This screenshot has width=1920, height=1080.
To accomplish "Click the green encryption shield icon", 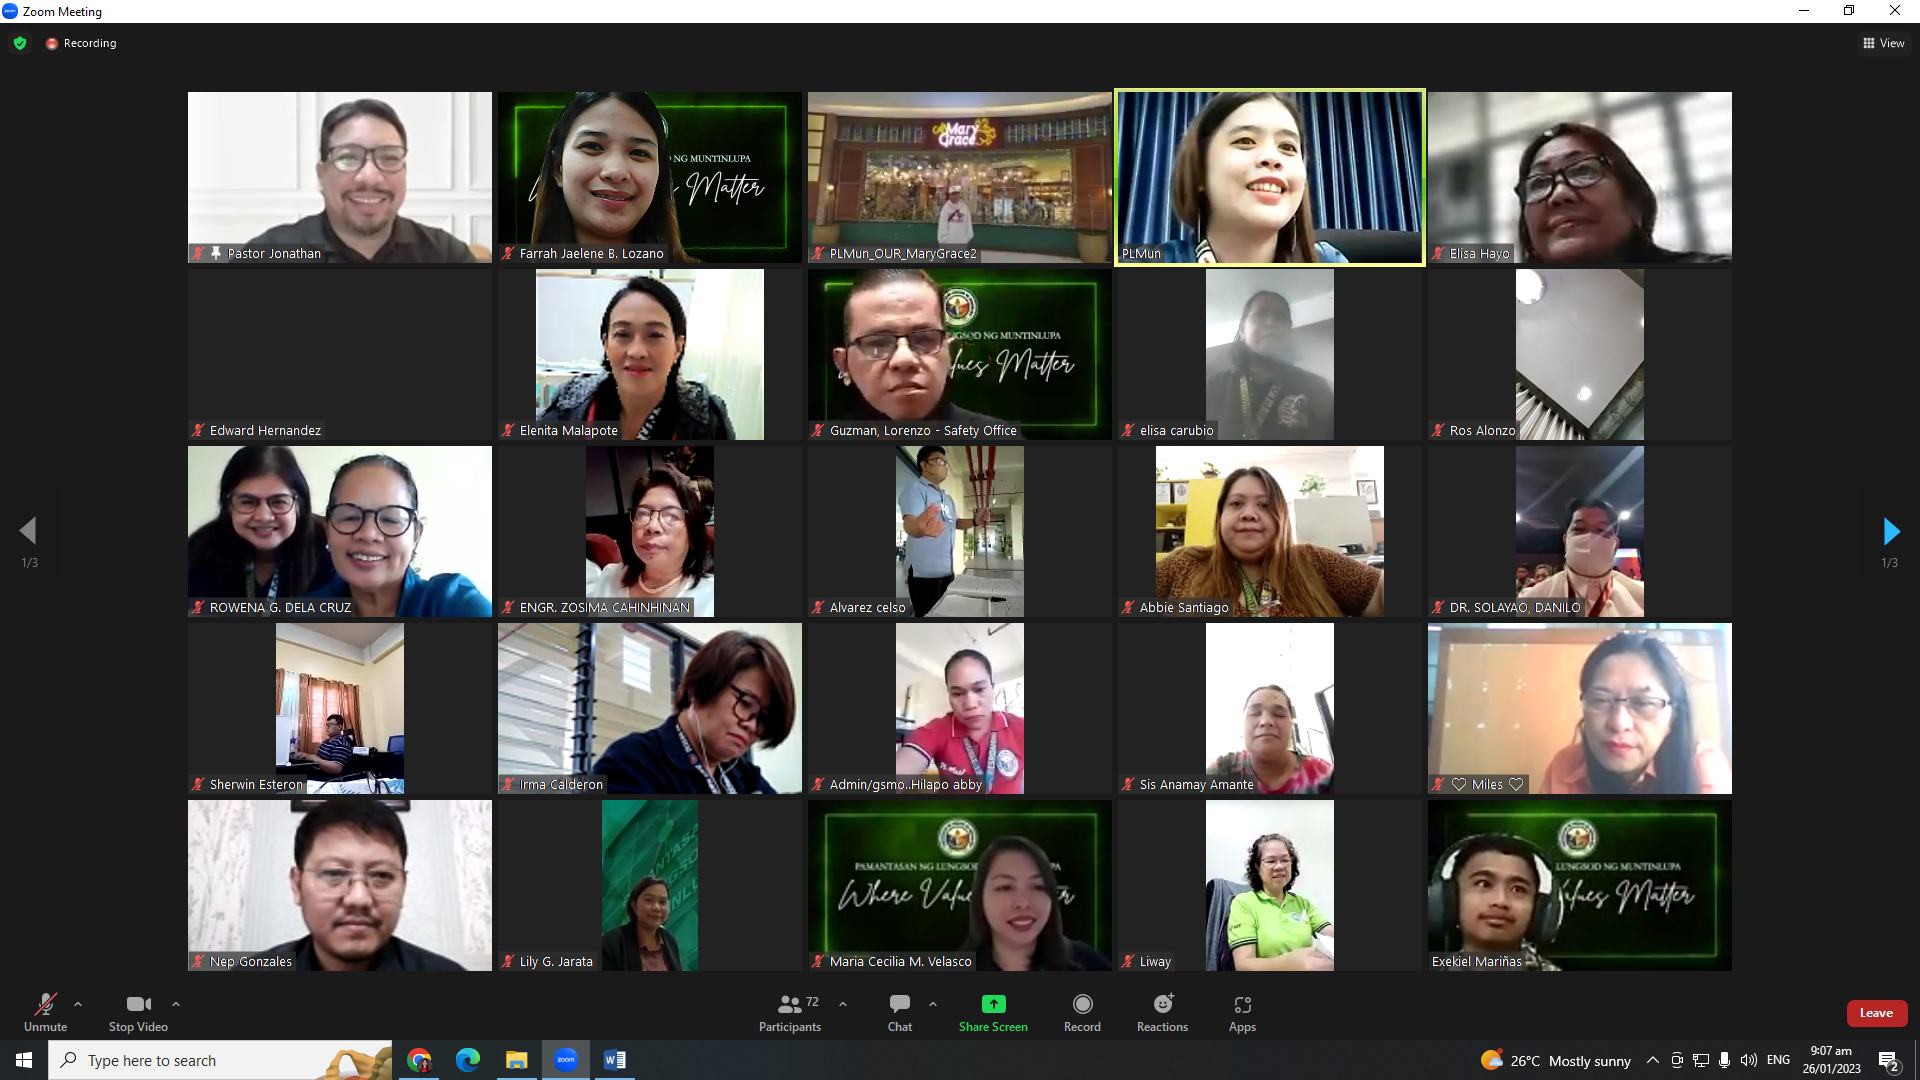I will pyautogui.click(x=20, y=43).
